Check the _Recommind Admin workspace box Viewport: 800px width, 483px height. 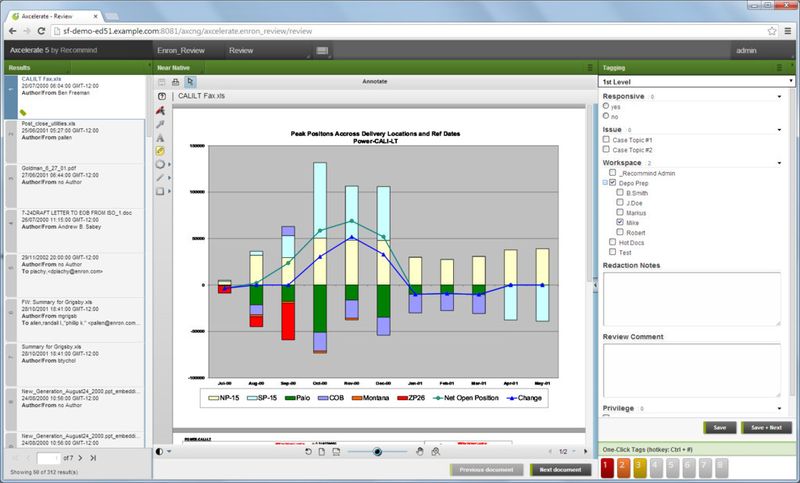click(613, 172)
